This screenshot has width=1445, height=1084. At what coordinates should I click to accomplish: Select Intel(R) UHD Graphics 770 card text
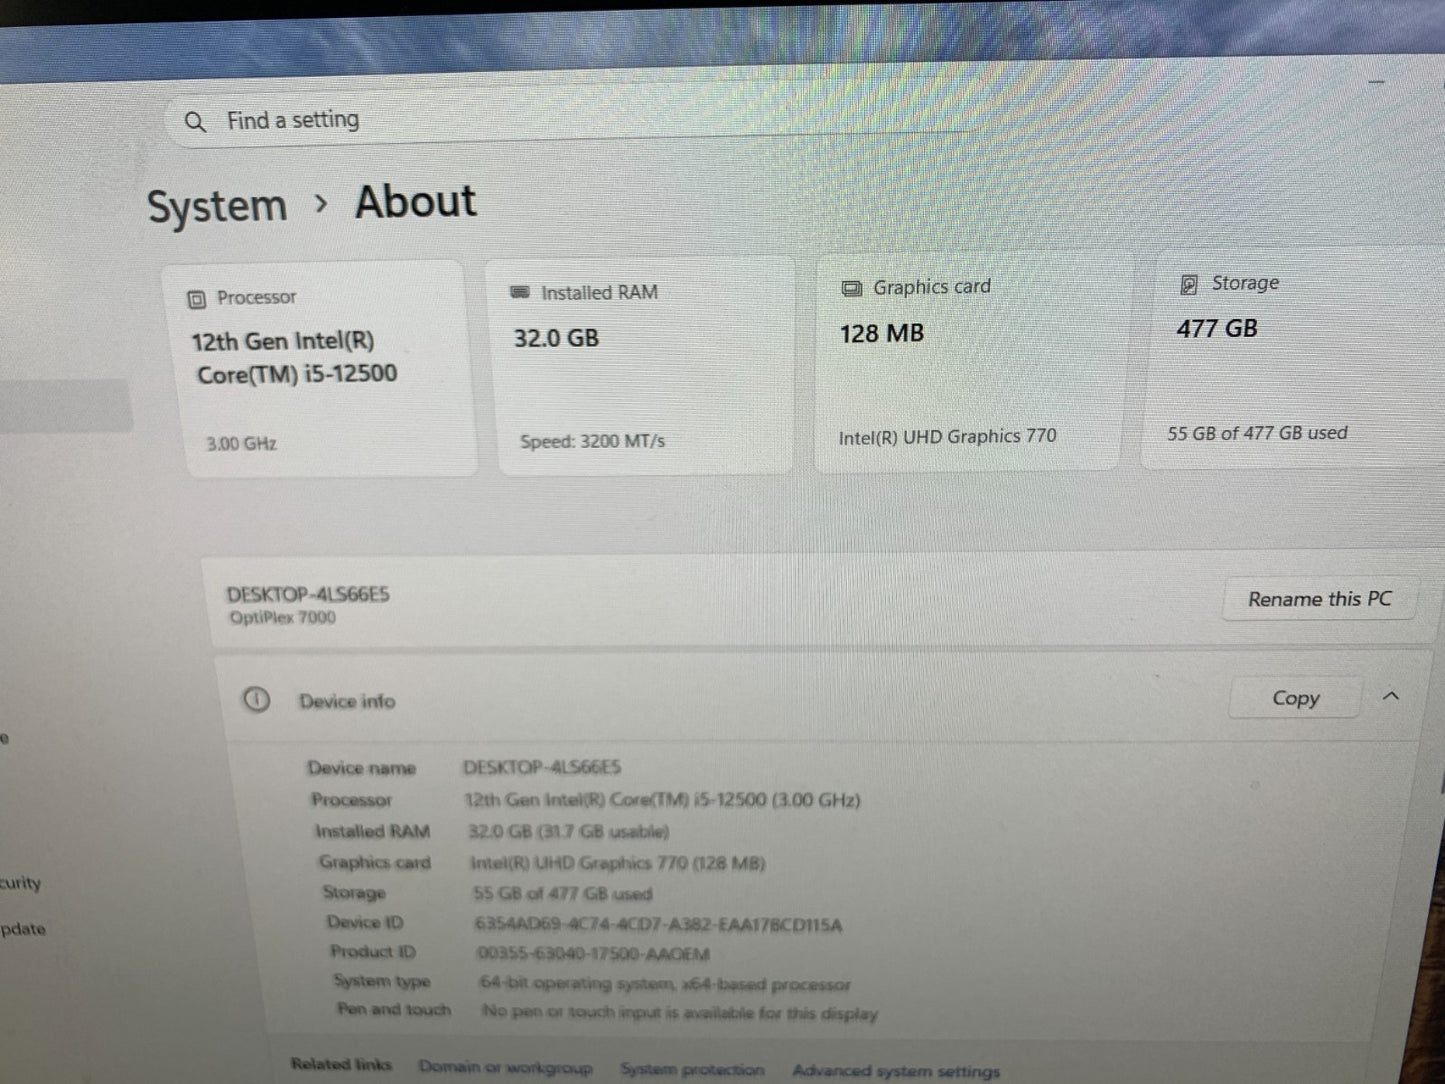pos(947,437)
